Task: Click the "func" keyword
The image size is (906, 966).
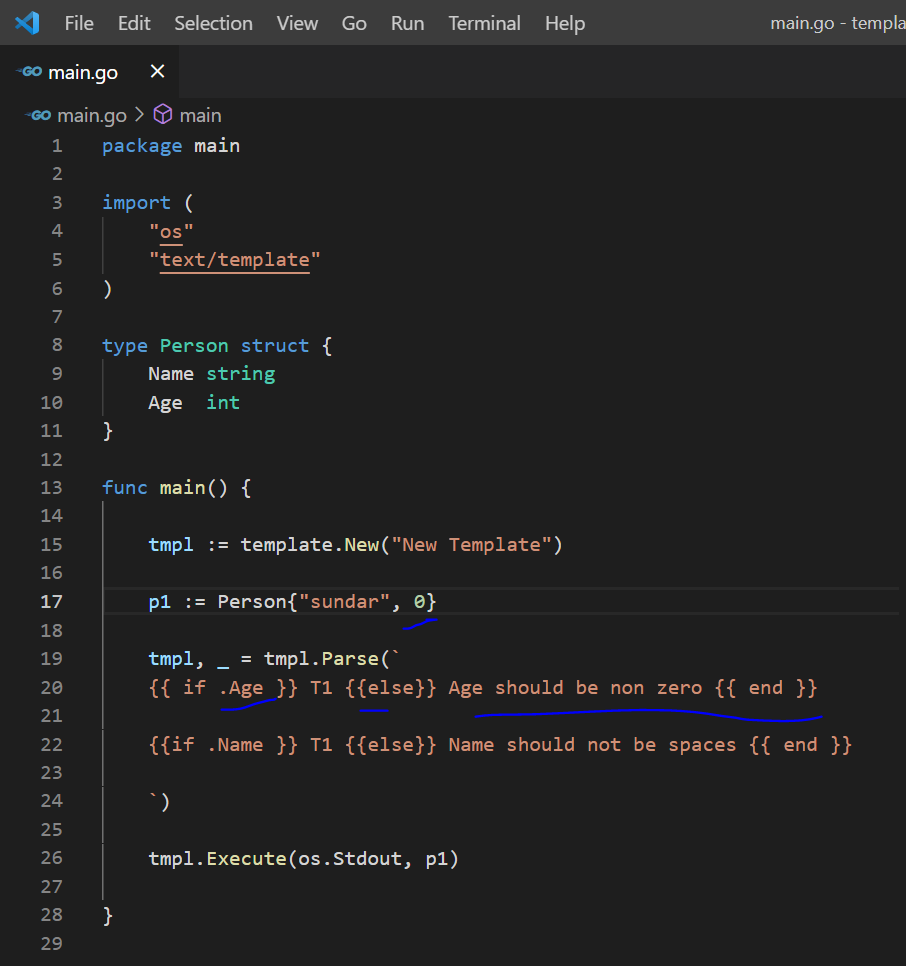Action: 124,488
